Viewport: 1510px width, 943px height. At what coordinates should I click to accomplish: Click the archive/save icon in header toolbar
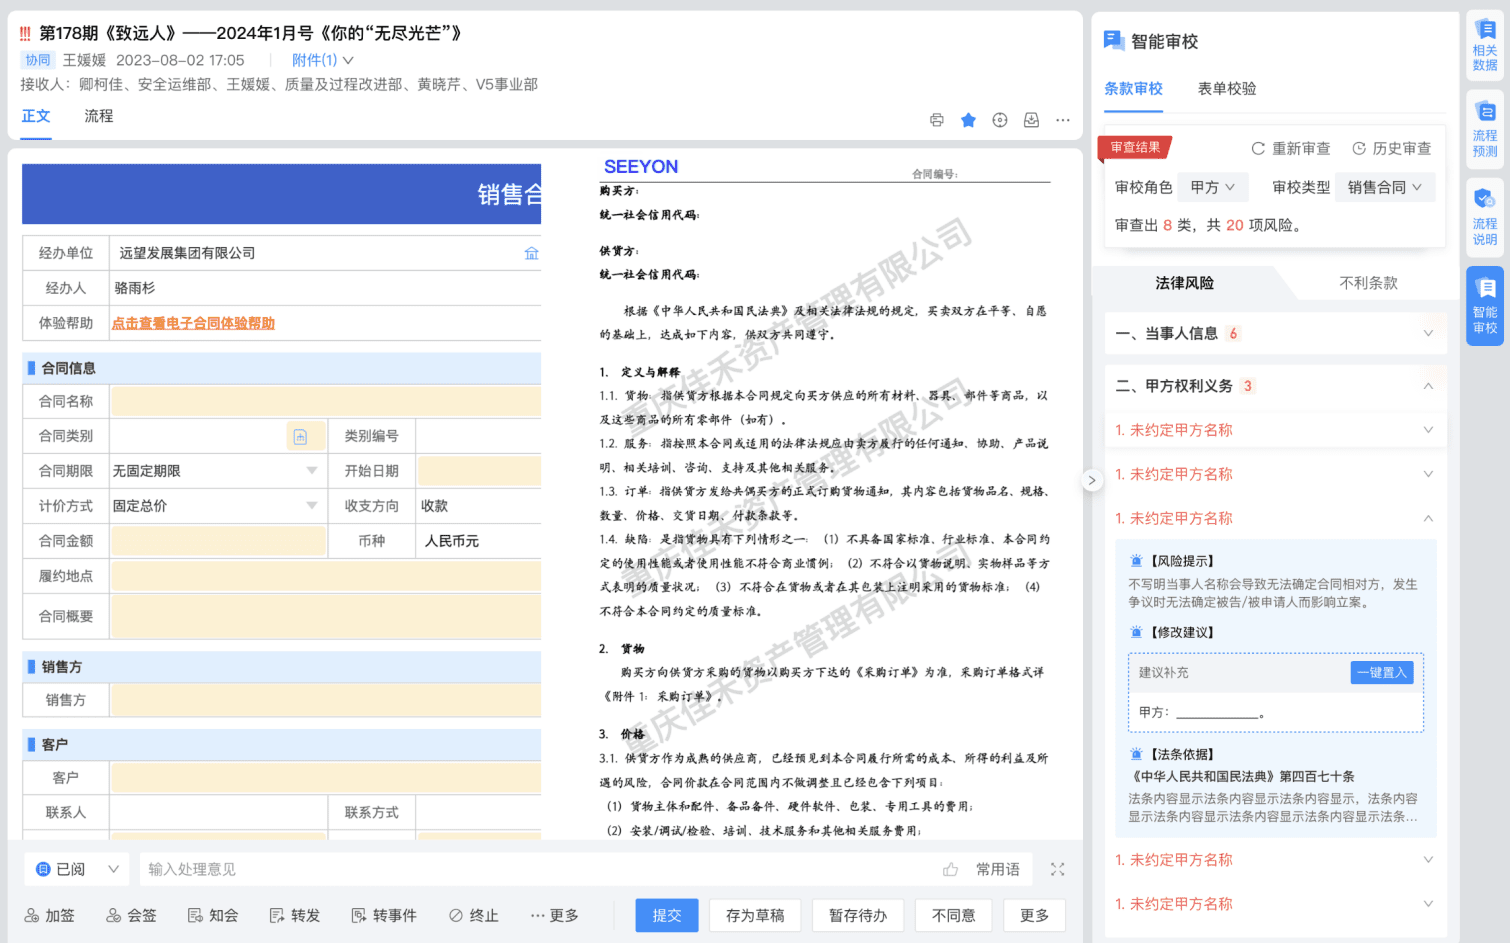1031,120
